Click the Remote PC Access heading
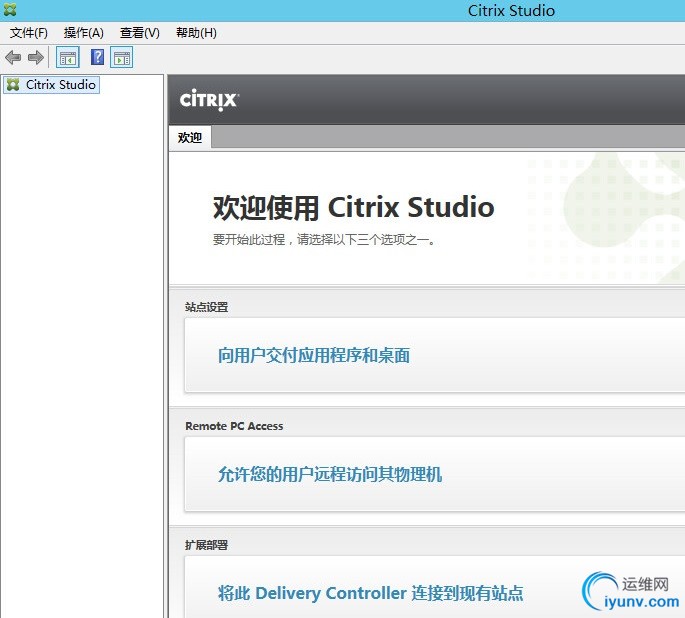 tap(234, 426)
